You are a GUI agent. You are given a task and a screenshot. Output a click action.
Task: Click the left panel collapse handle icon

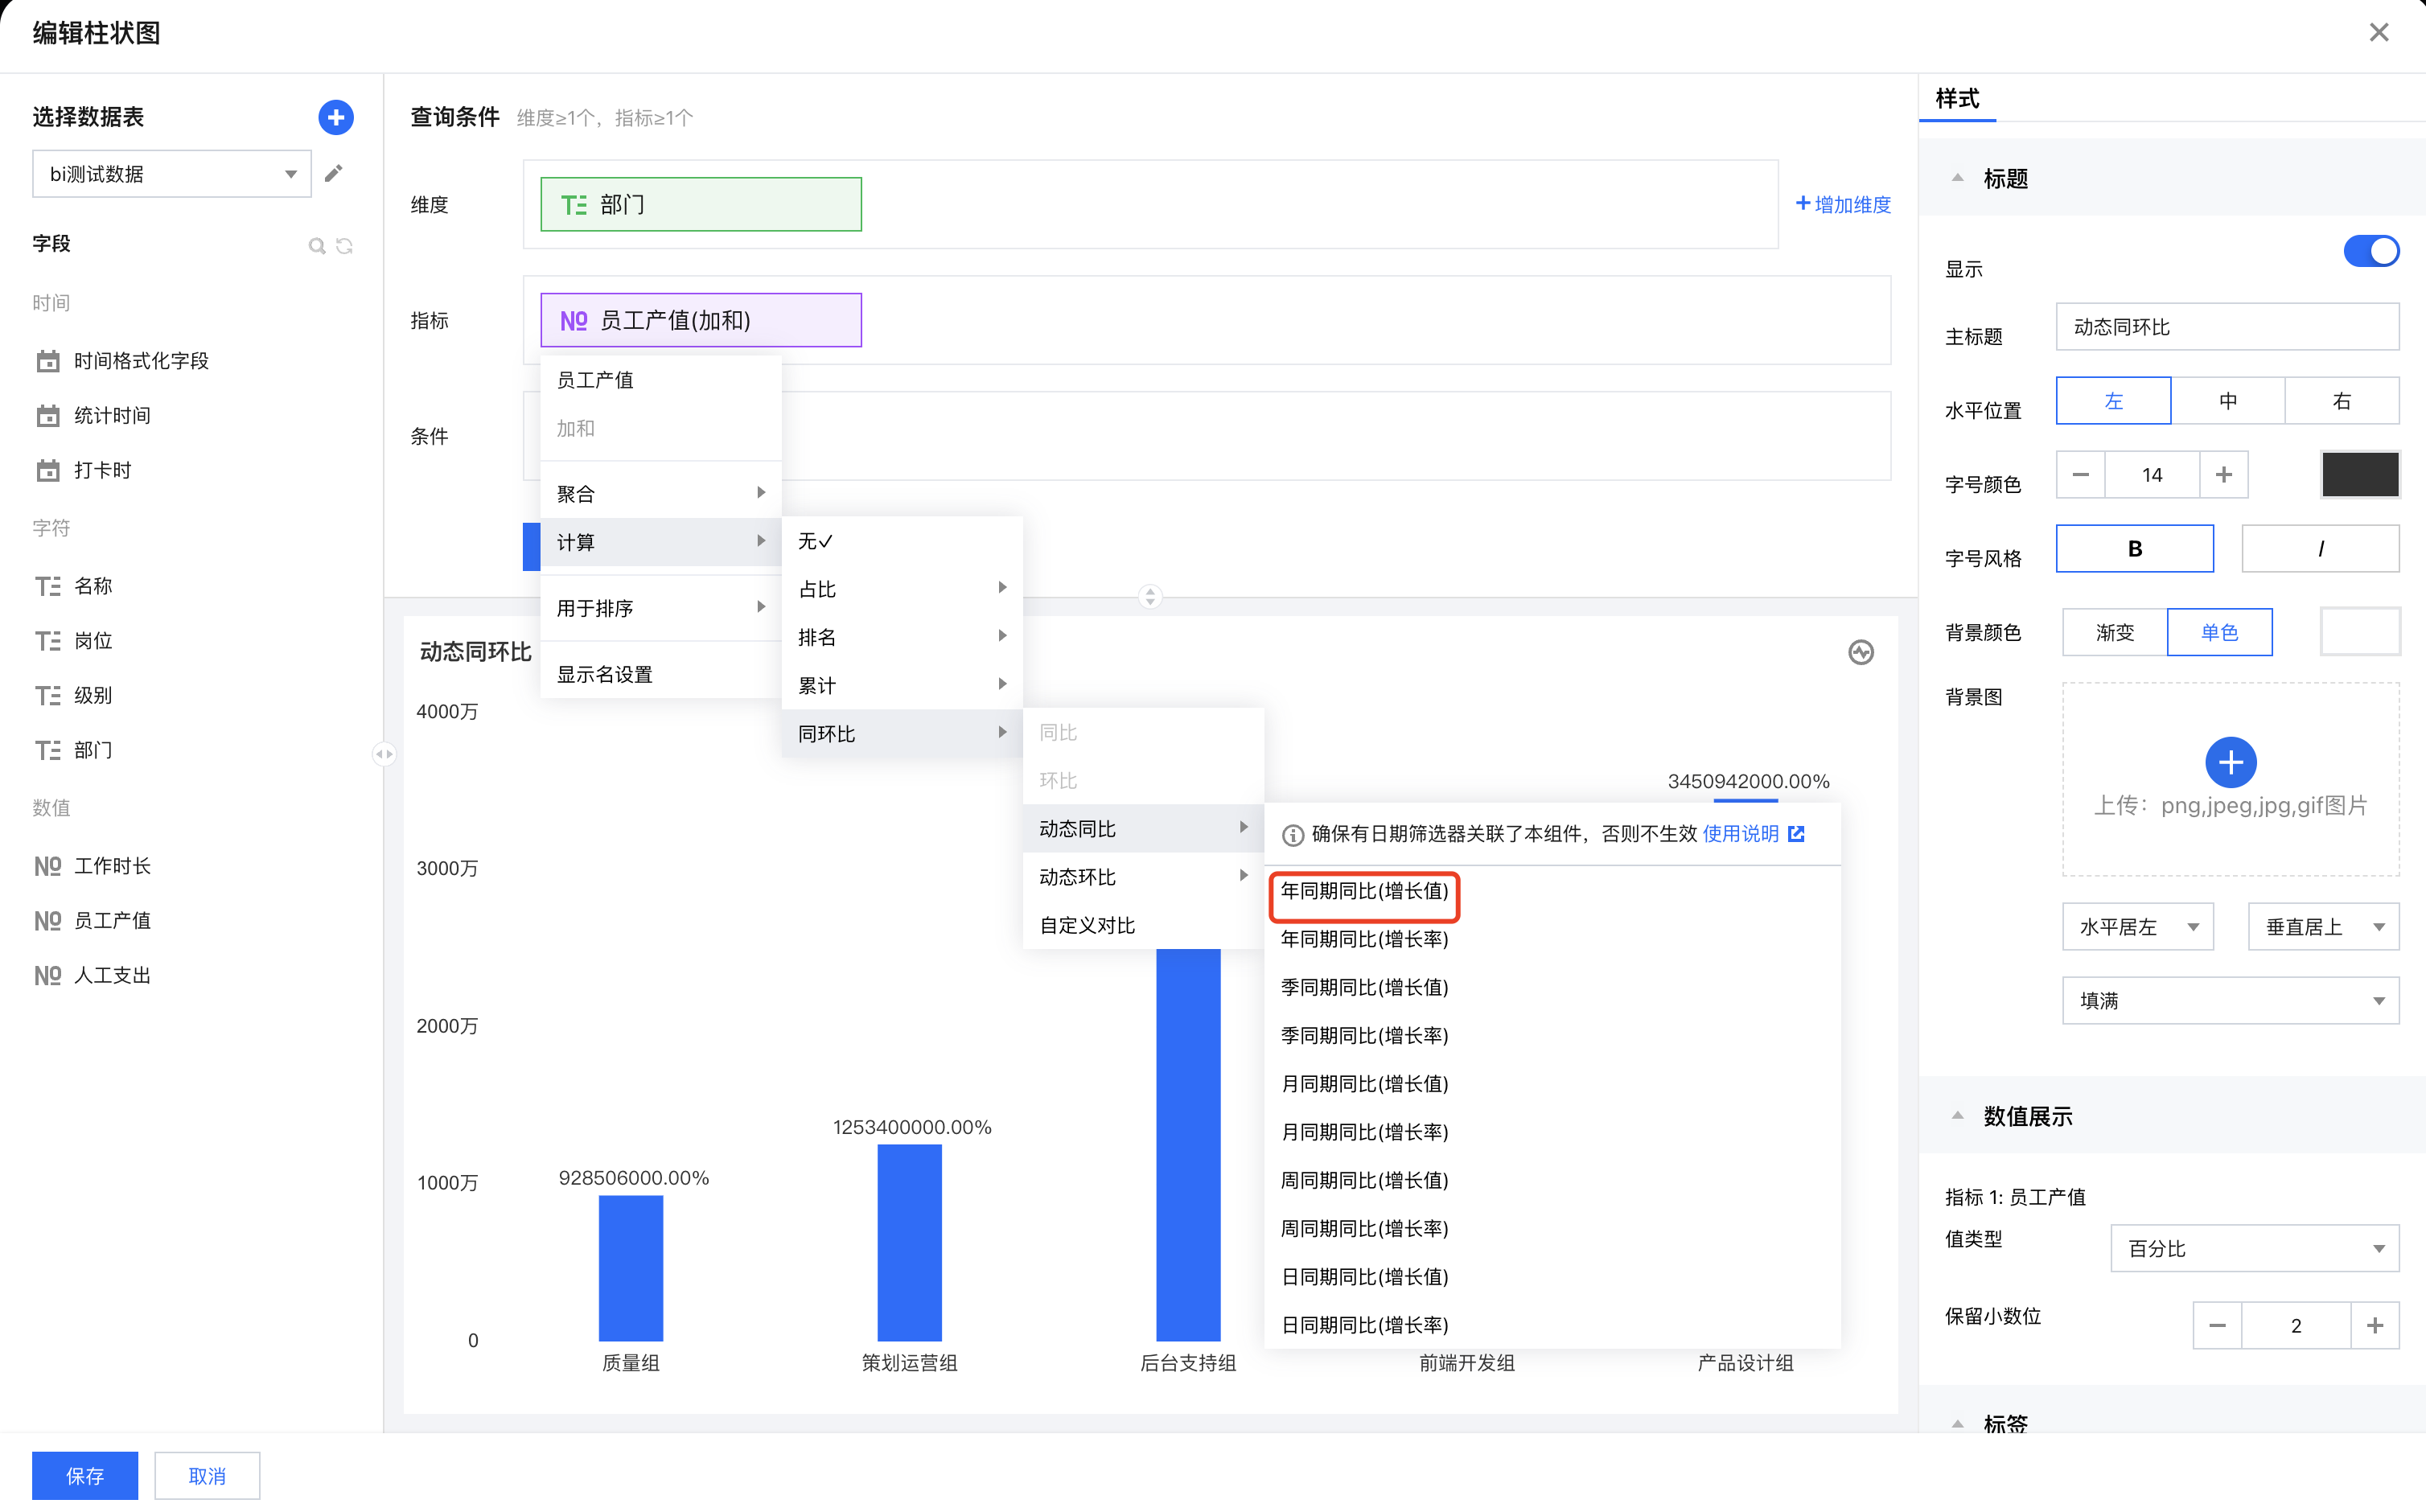click(384, 754)
